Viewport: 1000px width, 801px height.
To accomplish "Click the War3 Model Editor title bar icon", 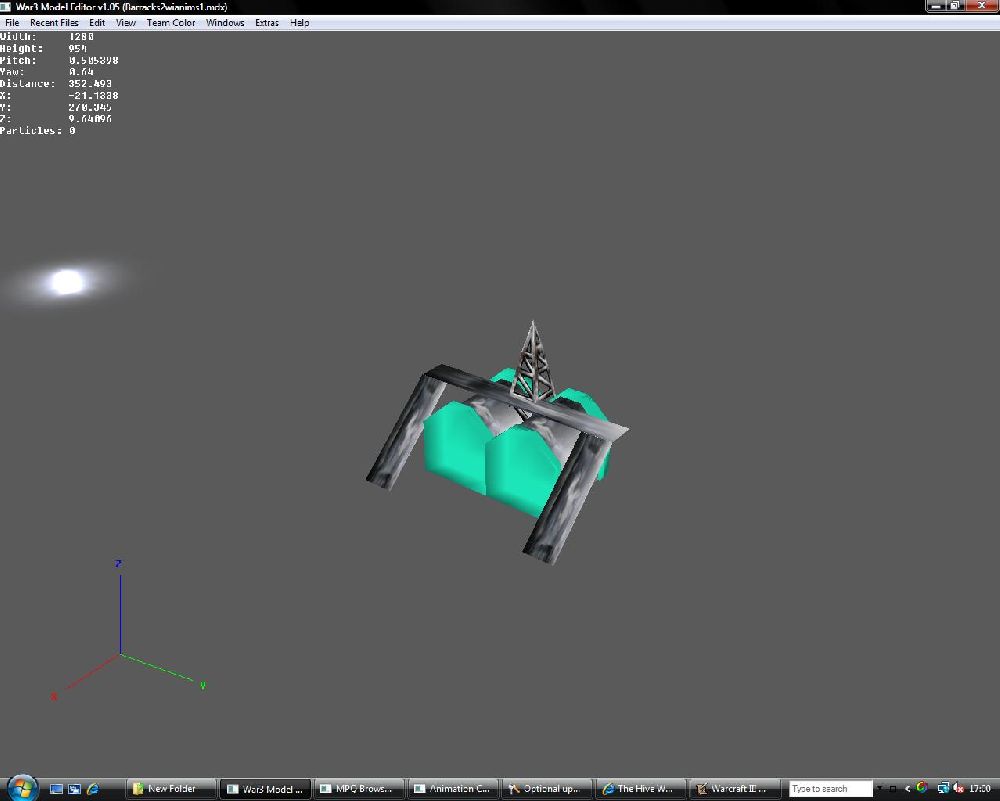I will 6,6.
